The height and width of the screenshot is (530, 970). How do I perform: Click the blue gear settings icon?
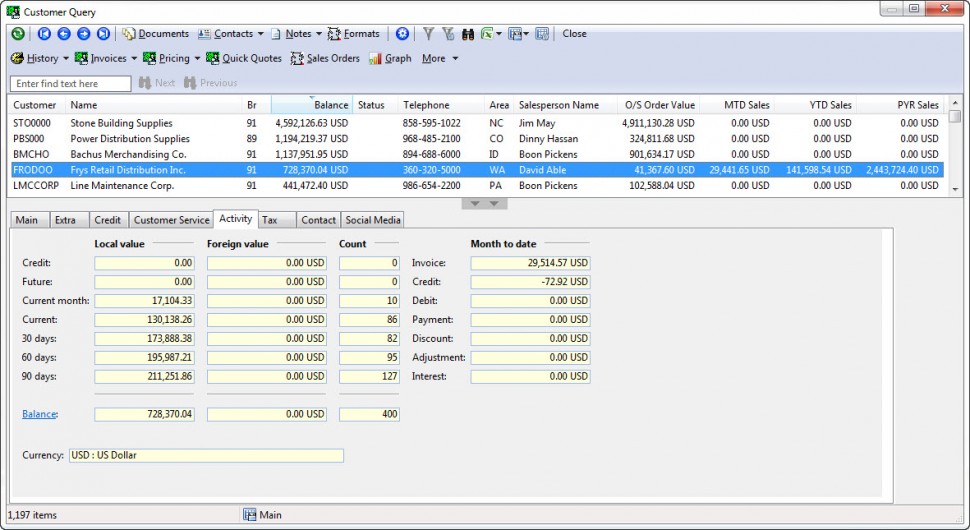(x=402, y=34)
